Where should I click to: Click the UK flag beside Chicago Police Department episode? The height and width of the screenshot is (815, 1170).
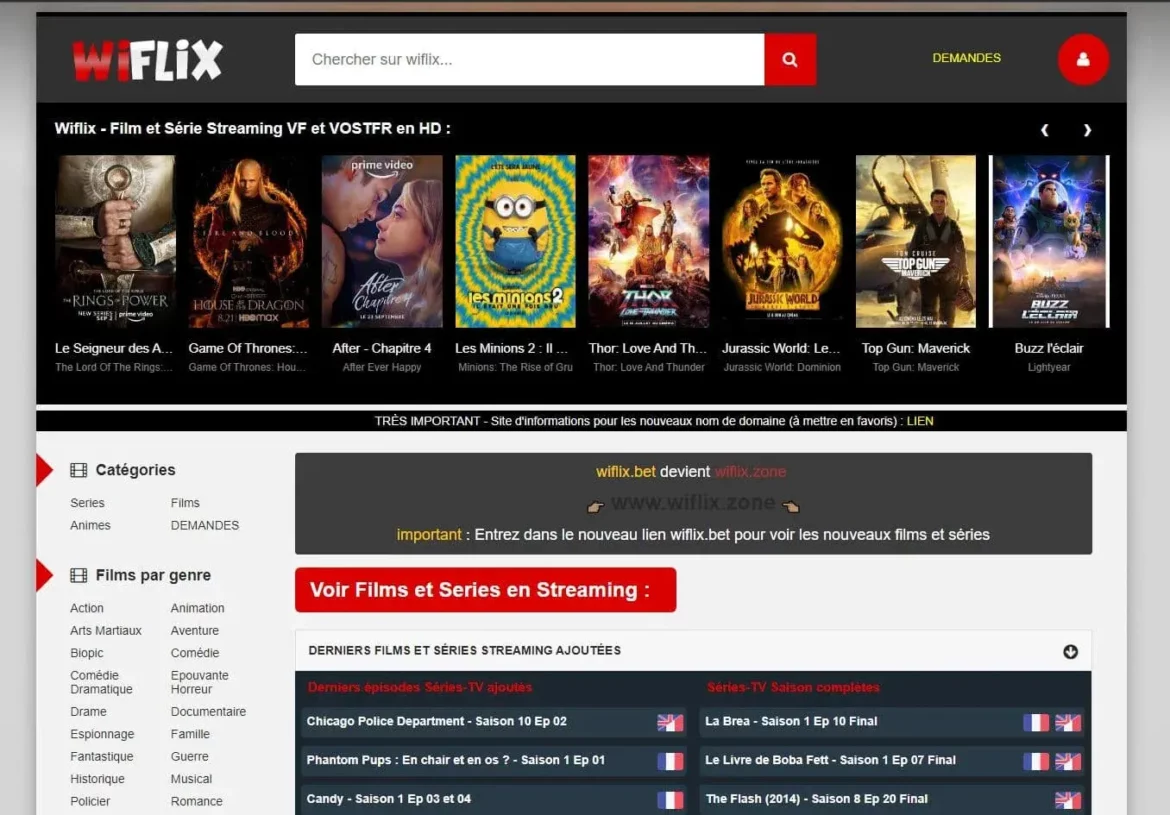coord(670,722)
